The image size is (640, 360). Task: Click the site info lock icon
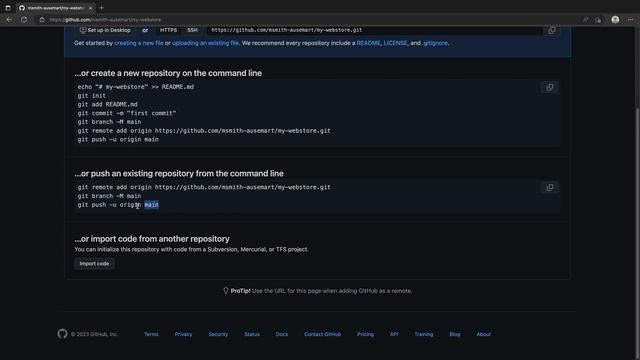pyautogui.click(x=42, y=20)
